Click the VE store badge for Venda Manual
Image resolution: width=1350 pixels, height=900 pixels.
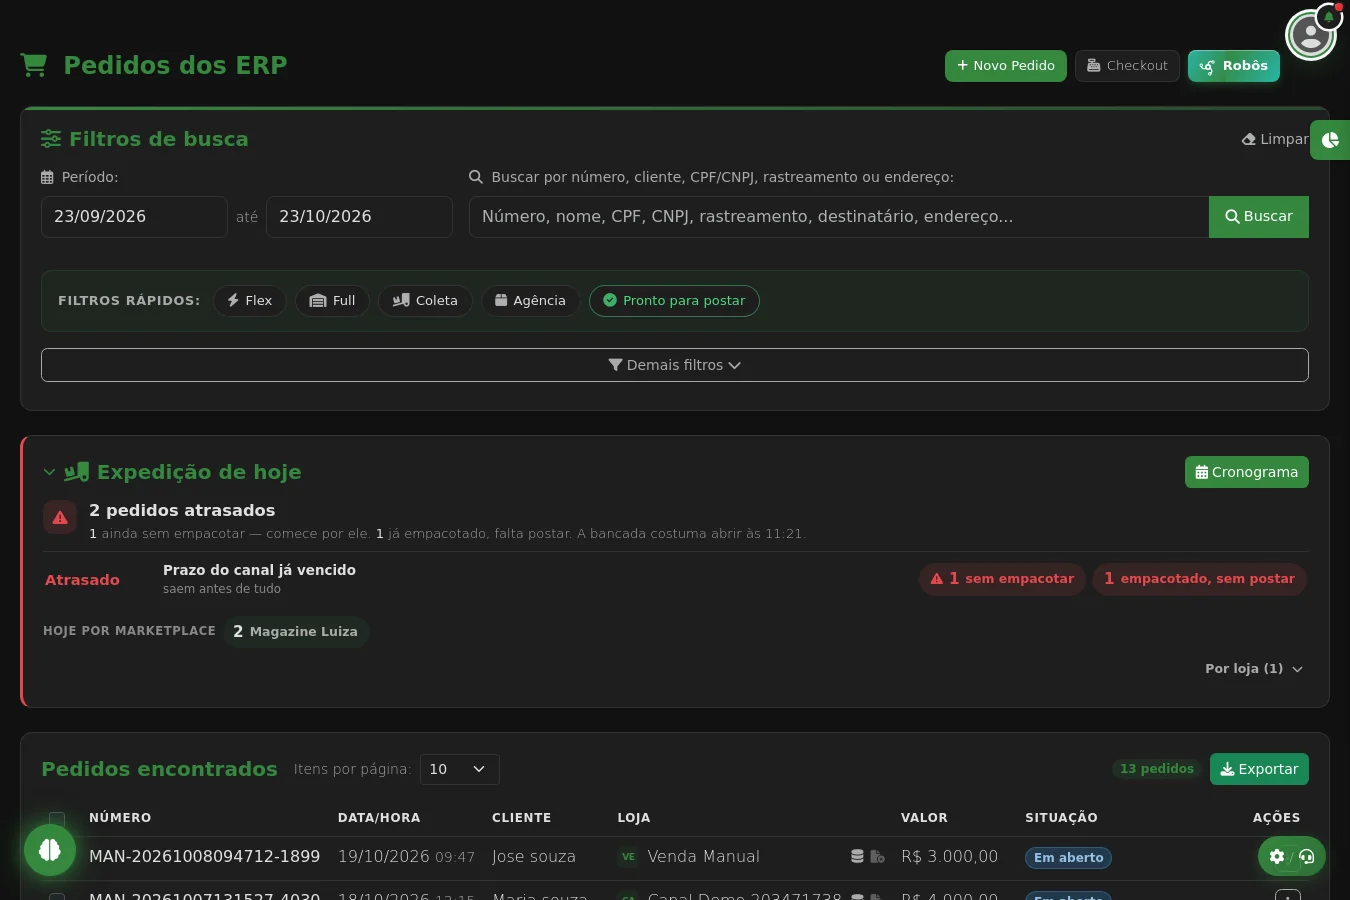628,856
